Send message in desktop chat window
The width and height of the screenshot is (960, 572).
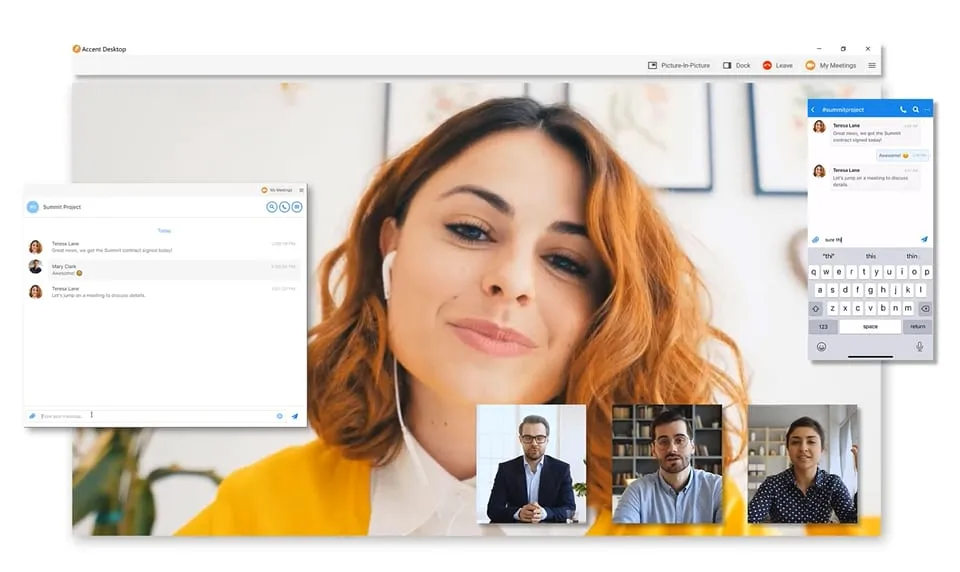(294, 416)
